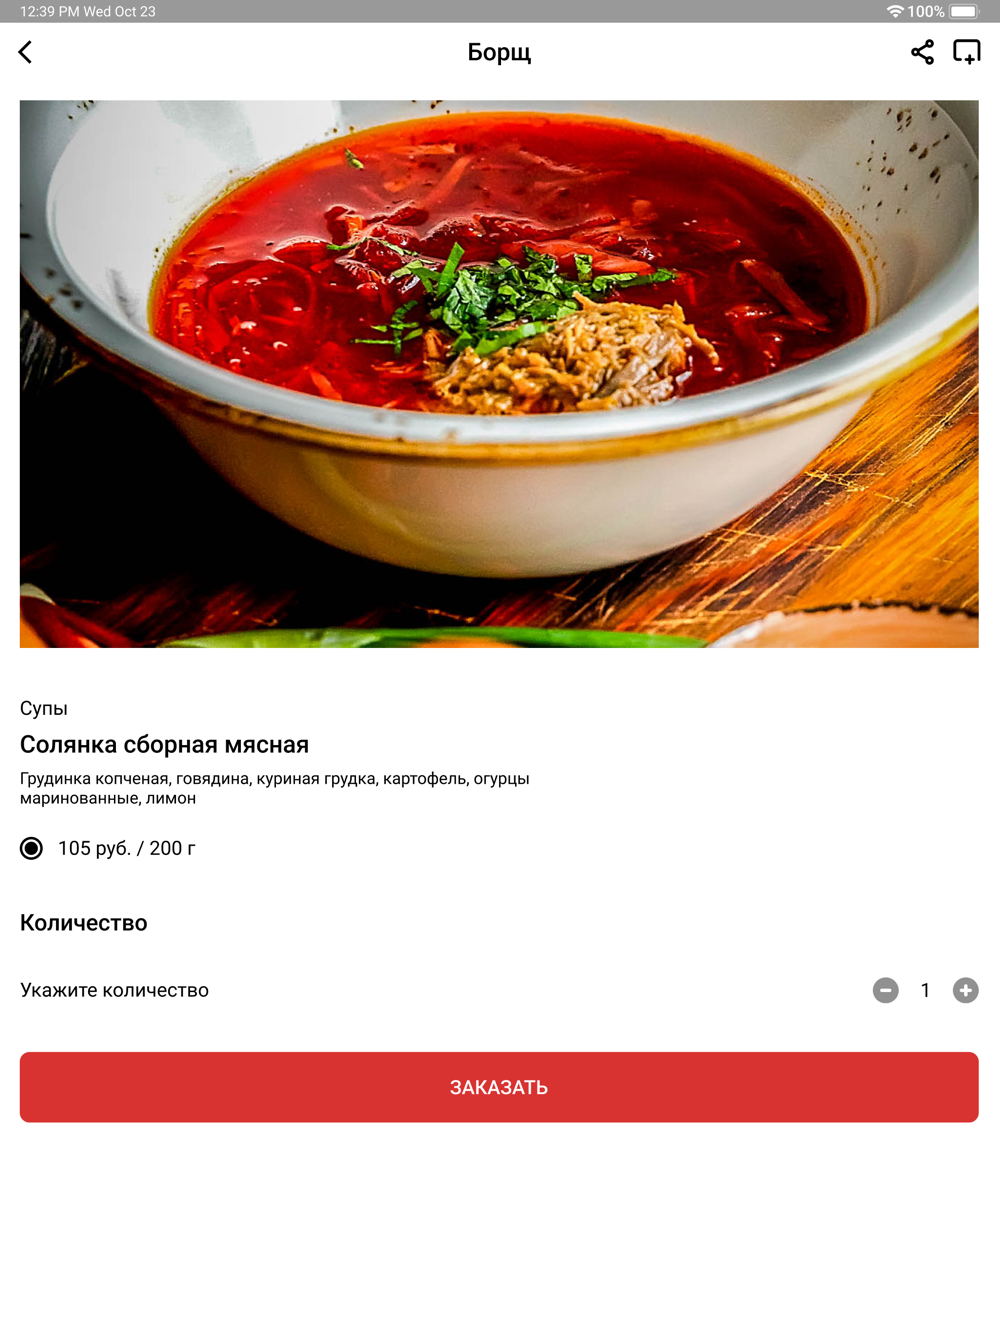Tap the 100% battery percentage text
The width and height of the screenshot is (1000, 1334).
point(926,11)
